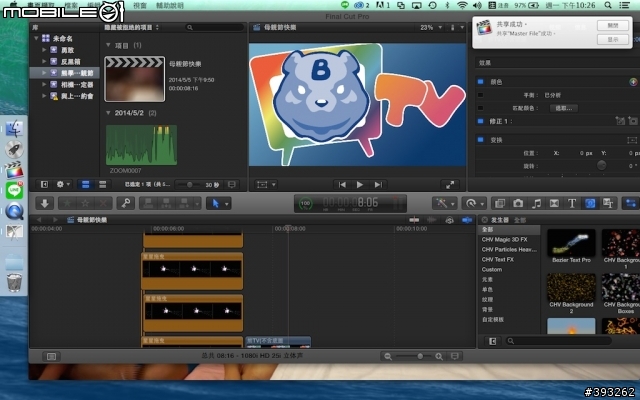Collapse the 未命名 library tree
Screen dimensions: 640x400
36,38
